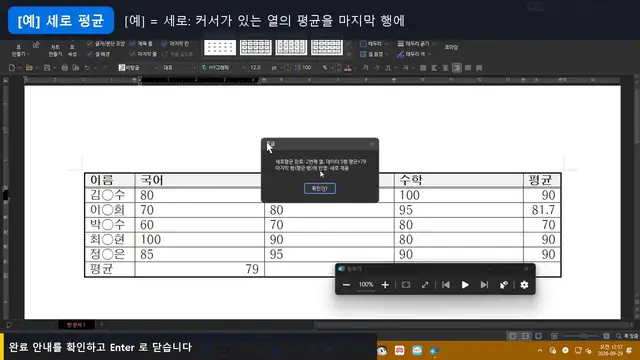Open the 테두리 굵기 dropdown
Image resolution: width=640 pixels, height=360 pixels.
tap(416, 44)
